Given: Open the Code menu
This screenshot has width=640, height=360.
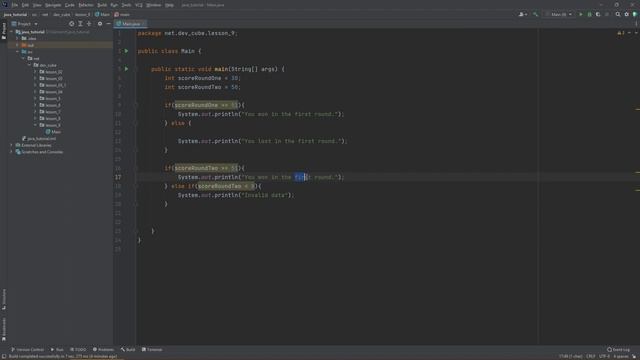Looking at the screenshot, I should [x=70, y=5].
